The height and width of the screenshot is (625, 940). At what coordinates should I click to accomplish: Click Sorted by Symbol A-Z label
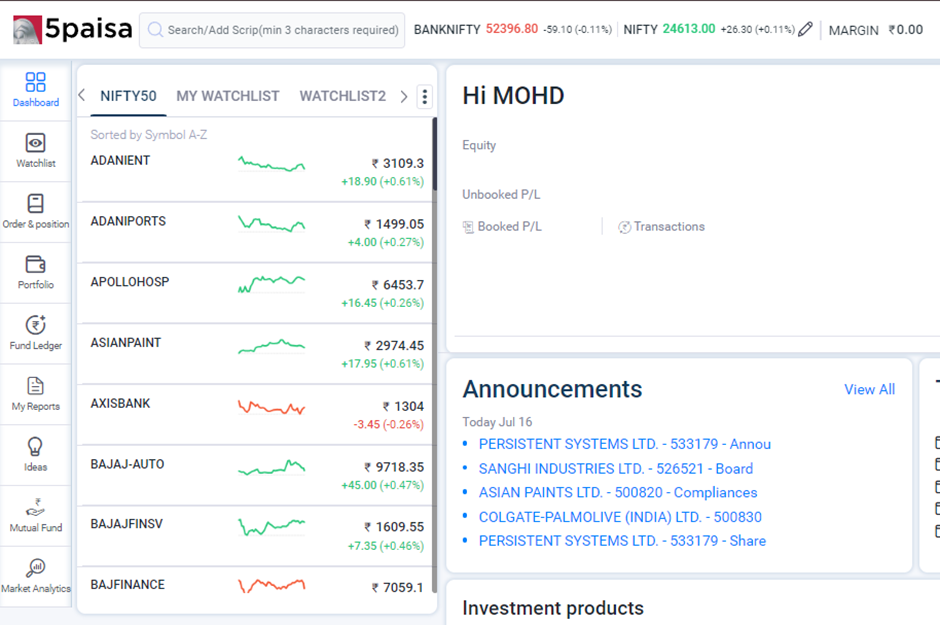[149, 135]
